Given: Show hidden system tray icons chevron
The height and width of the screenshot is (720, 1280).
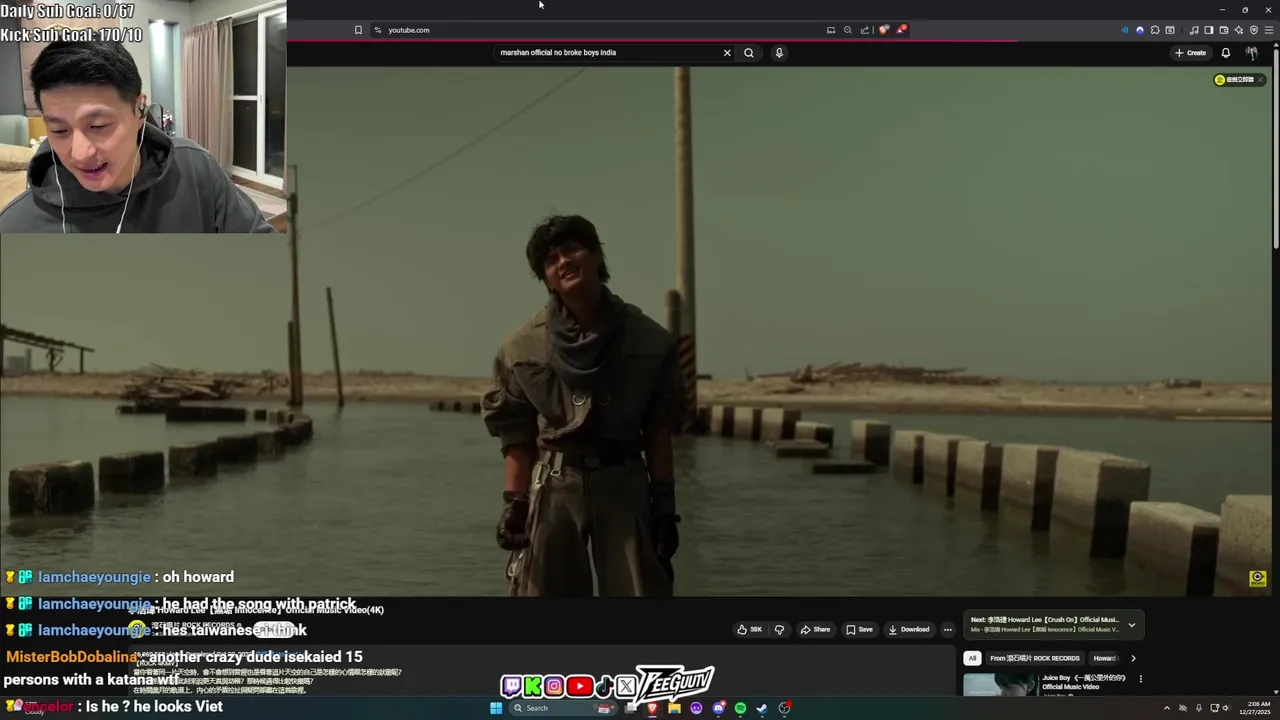Looking at the screenshot, I should coord(1166,708).
